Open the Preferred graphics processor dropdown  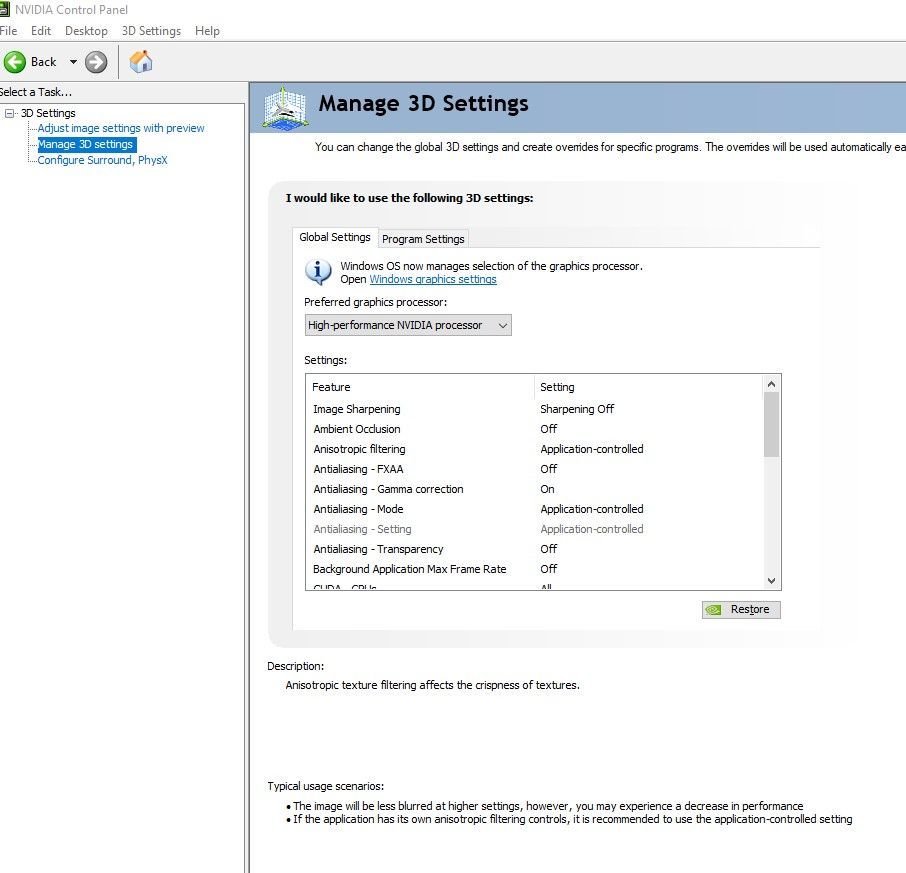pyautogui.click(x=408, y=325)
